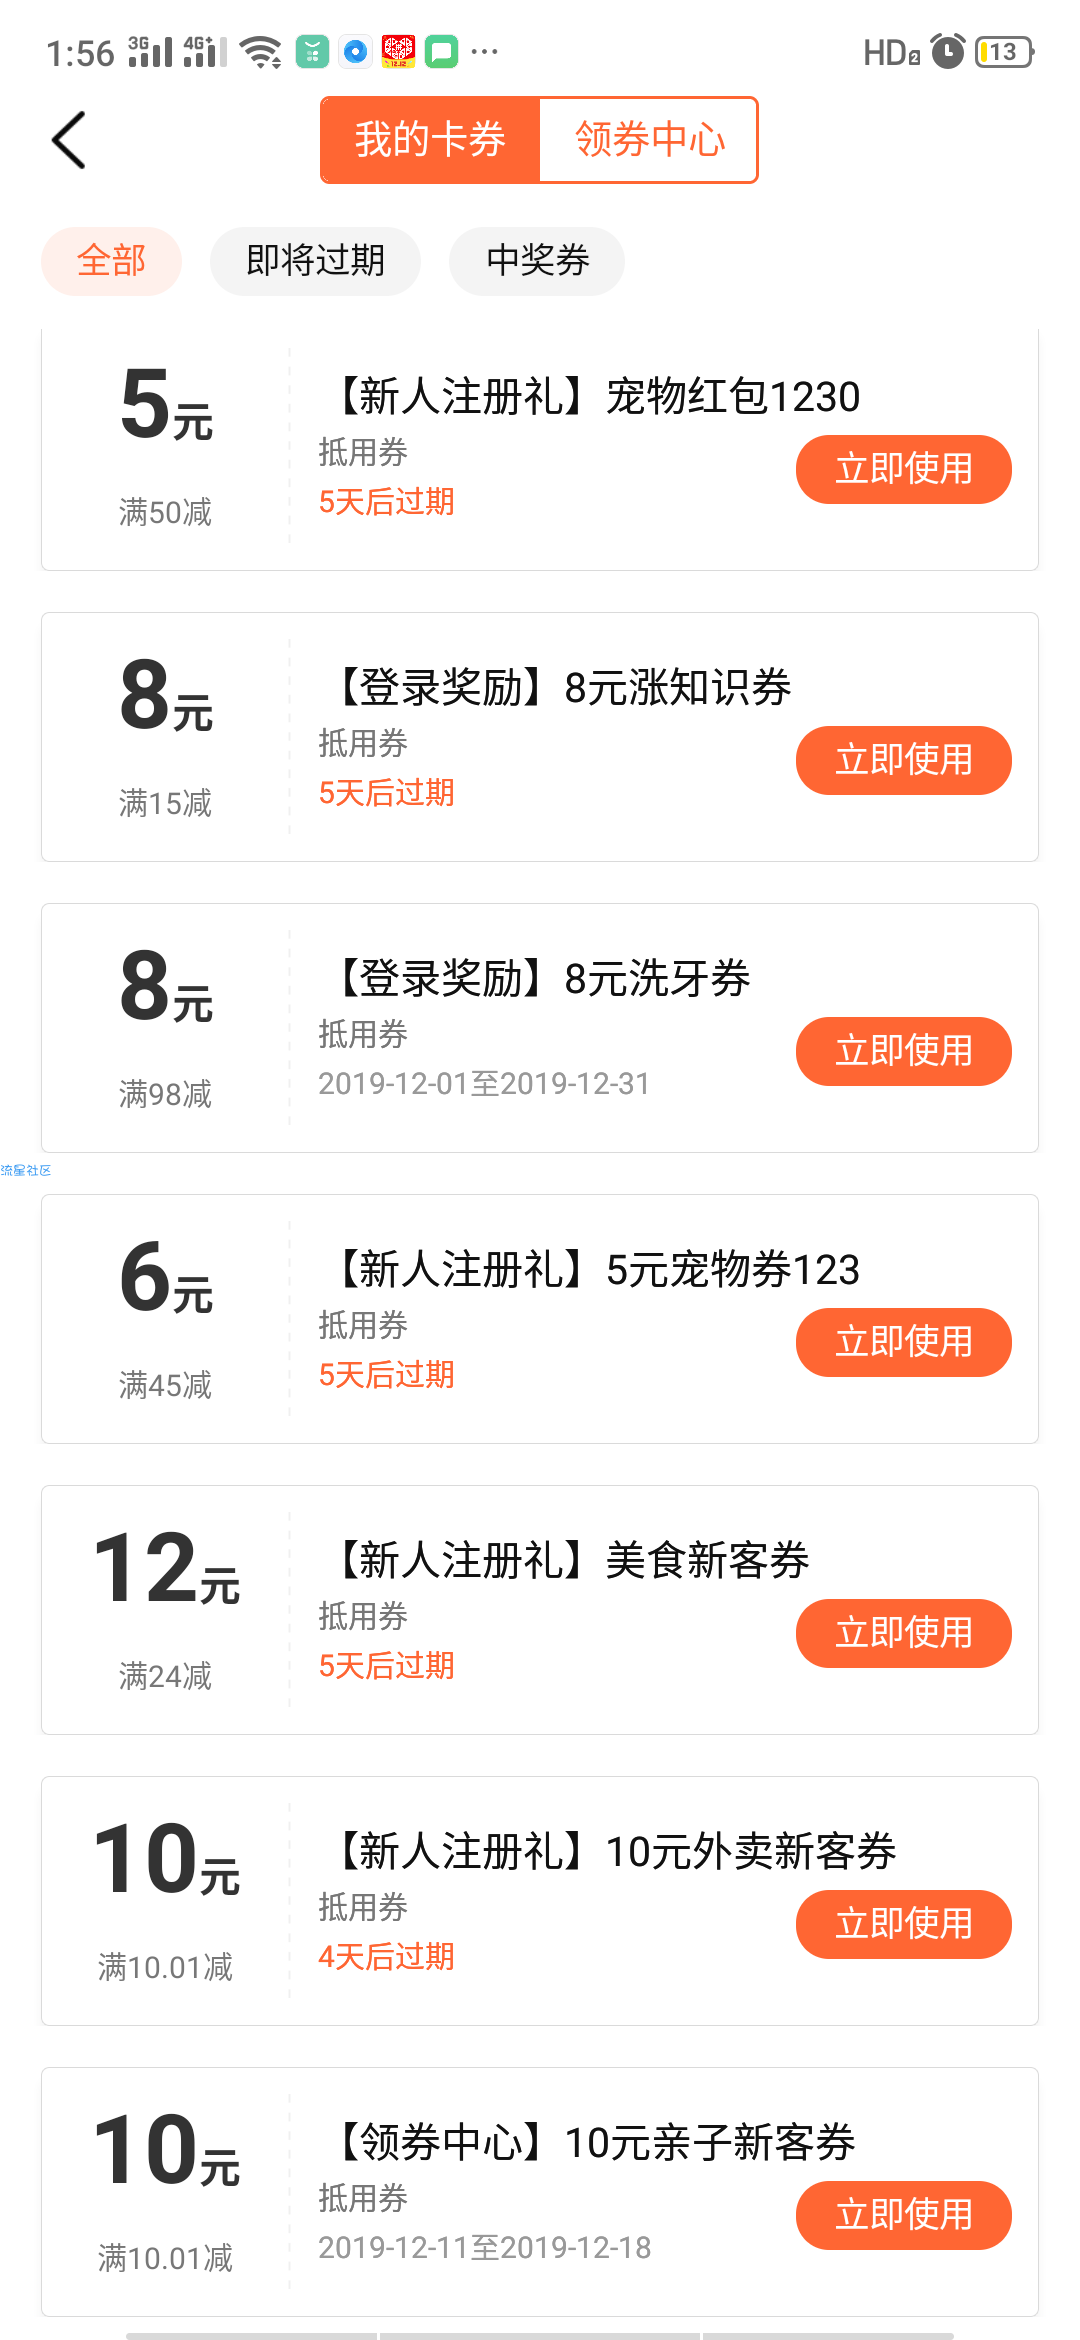Tap the battery indicator icon
The height and width of the screenshot is (2340, 1080).
[1004, 52]
